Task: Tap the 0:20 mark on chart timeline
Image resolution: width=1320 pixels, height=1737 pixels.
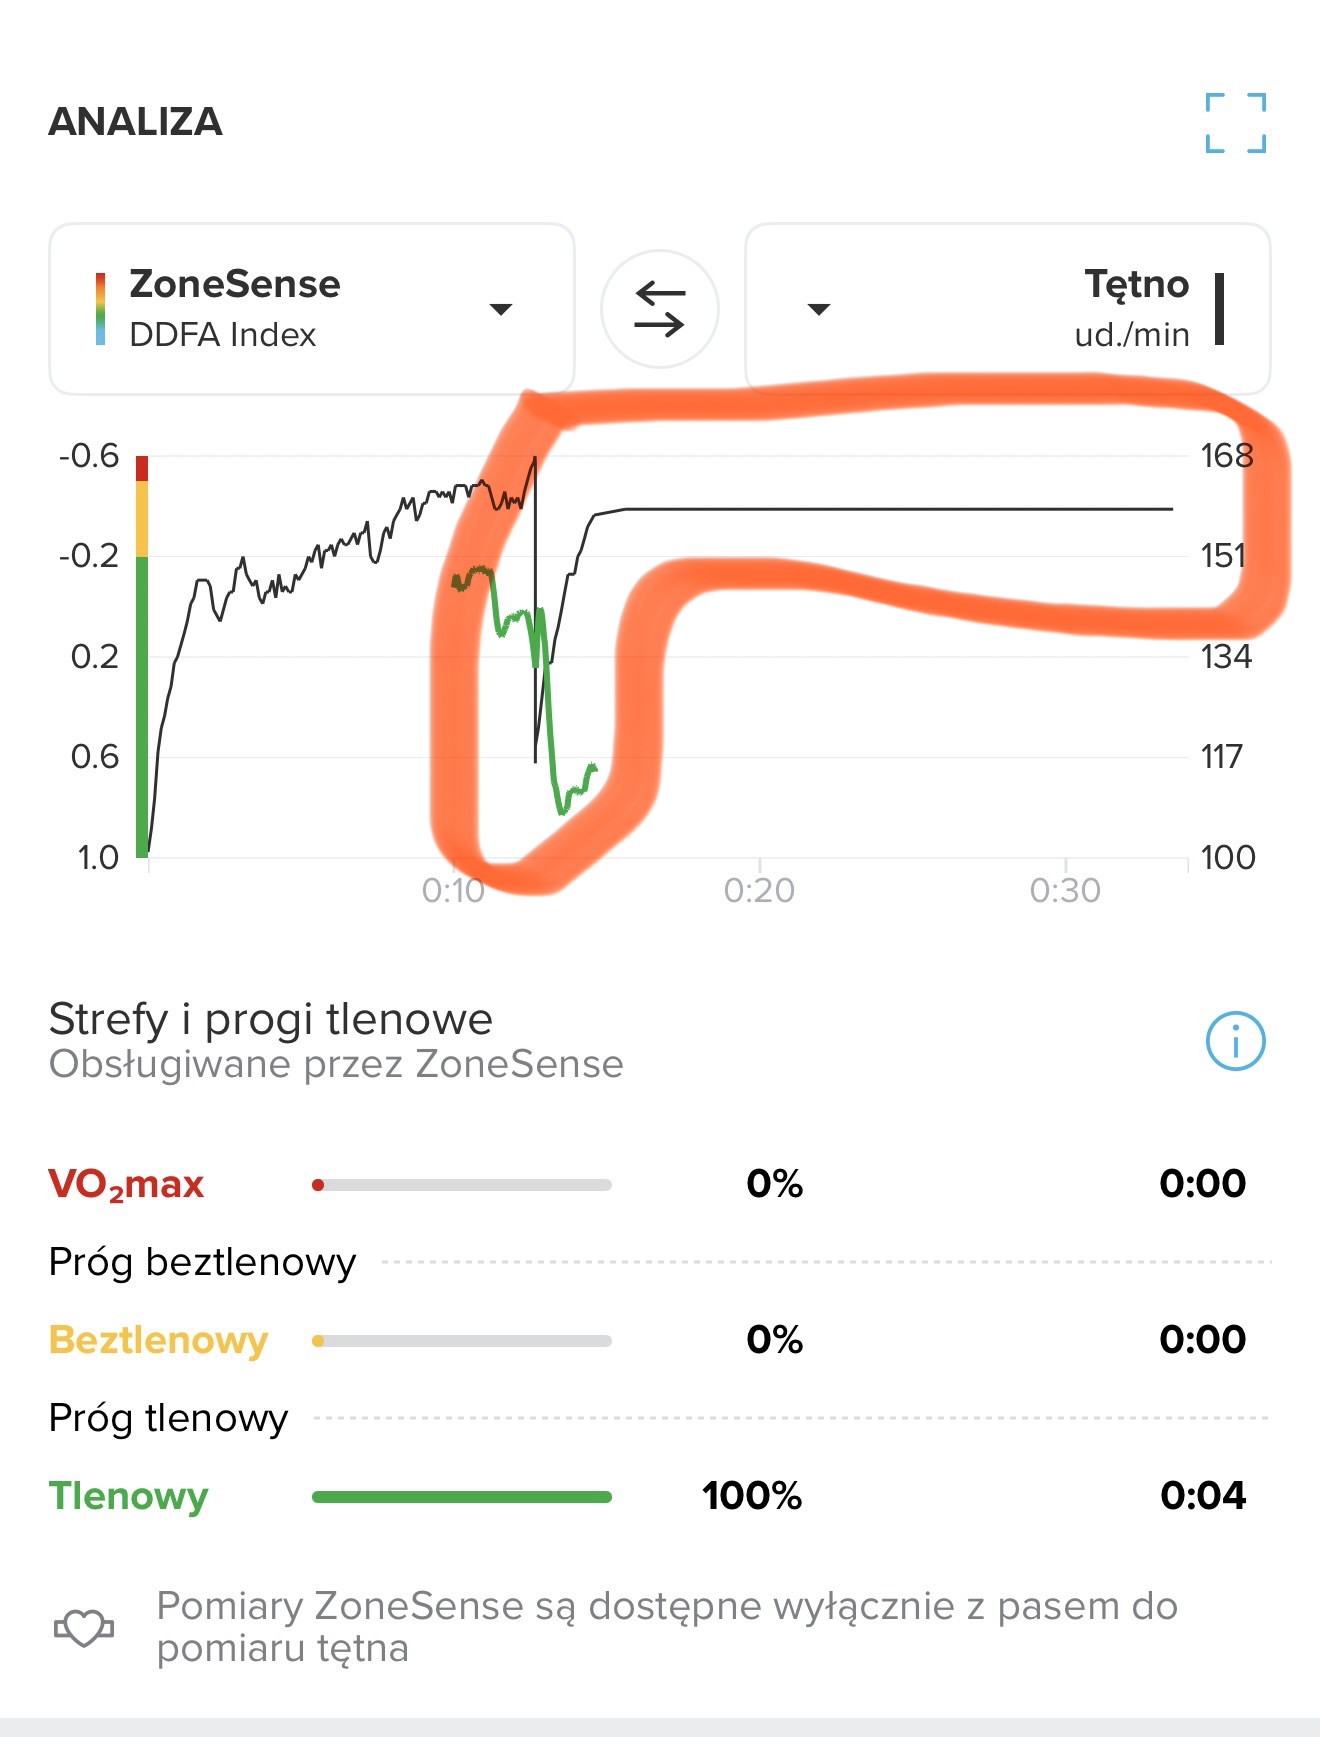Action: pos(759,889)
